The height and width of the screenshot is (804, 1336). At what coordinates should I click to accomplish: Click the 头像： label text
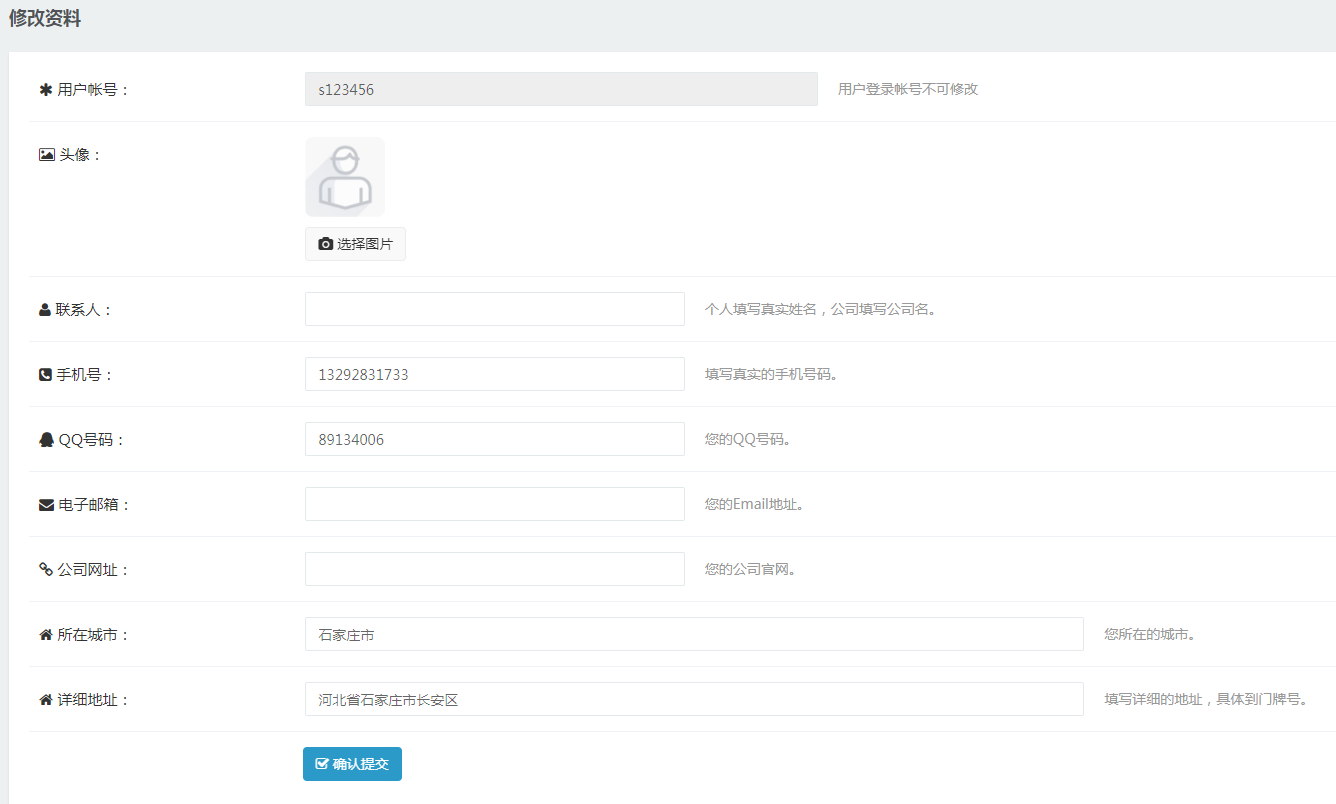pos(80,155)
